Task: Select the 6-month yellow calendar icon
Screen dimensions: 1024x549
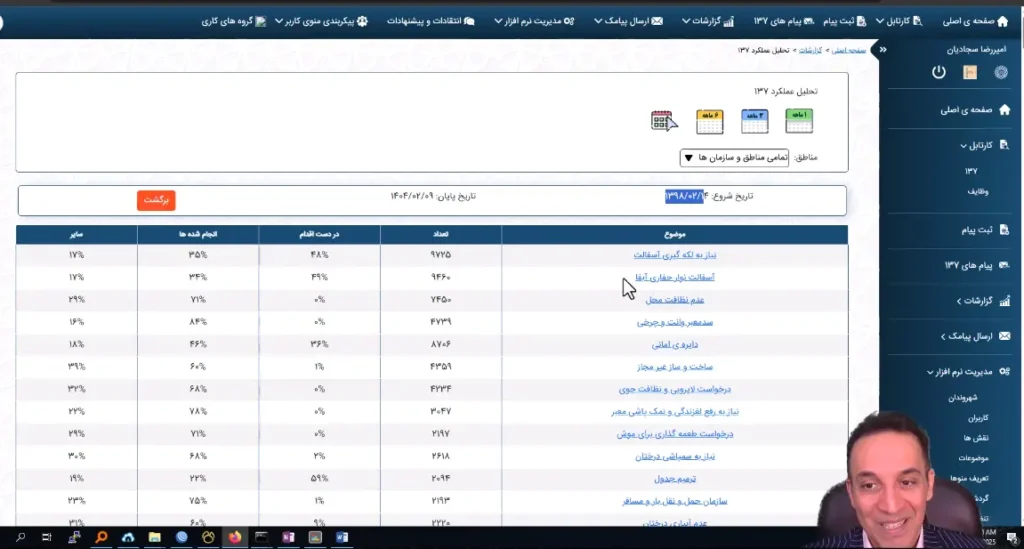Action: [709, 121]
